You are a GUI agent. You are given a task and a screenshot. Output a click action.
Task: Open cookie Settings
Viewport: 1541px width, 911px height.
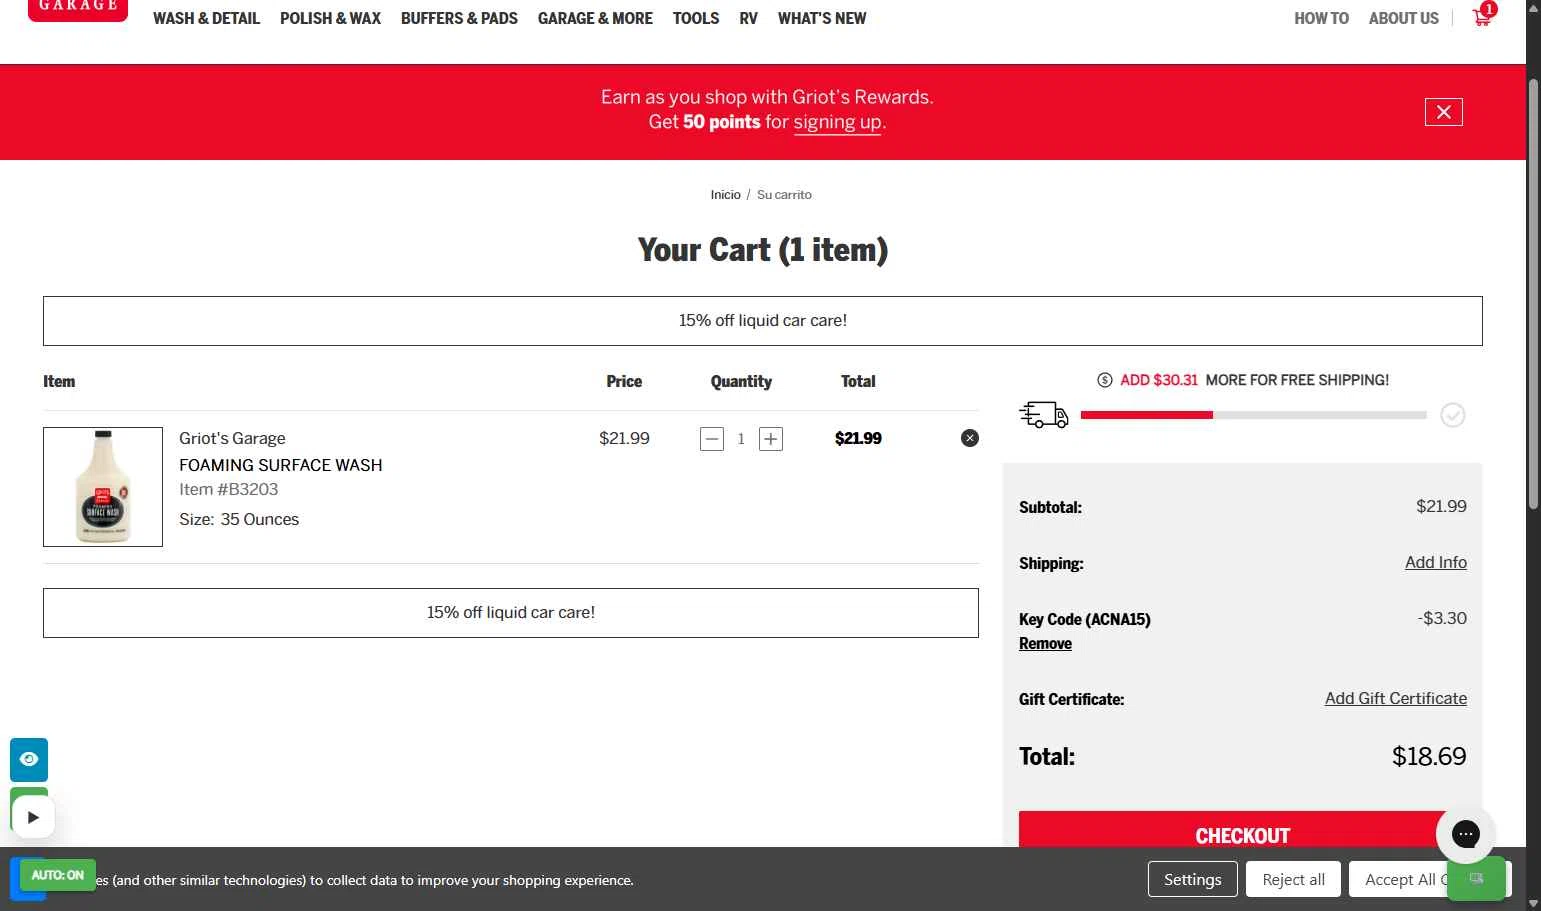pyautogui.click(x=1193, y=879)
